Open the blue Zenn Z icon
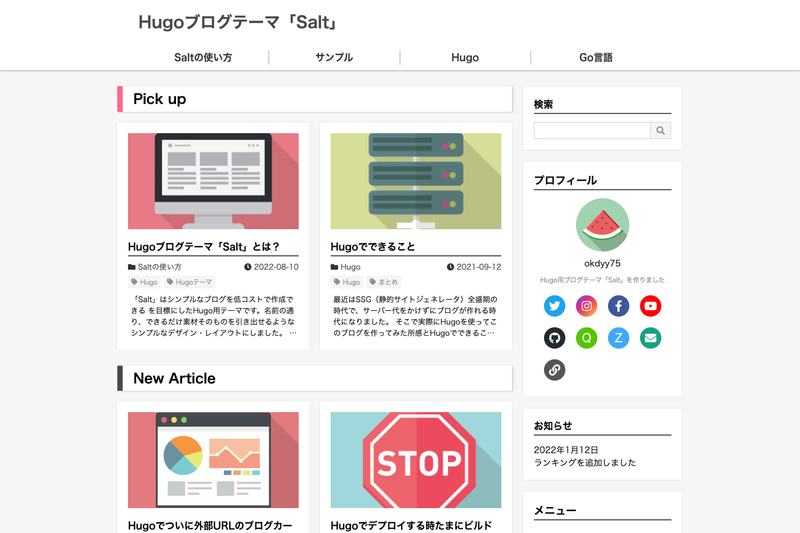Image resolution: width=800 pixels, height=533 pixels. tap(618, 338)
